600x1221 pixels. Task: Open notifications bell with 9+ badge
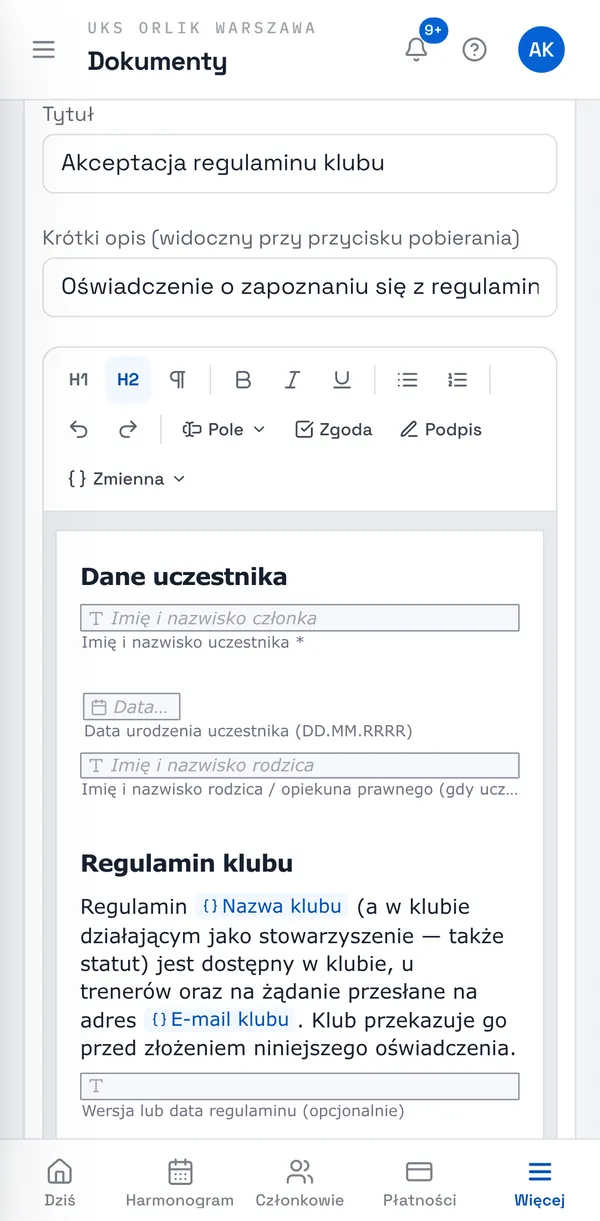coord(417,49)
